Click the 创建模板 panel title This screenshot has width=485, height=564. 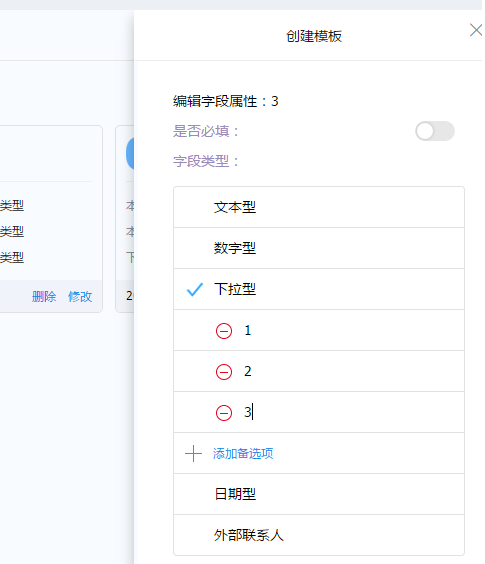point(314,36)
